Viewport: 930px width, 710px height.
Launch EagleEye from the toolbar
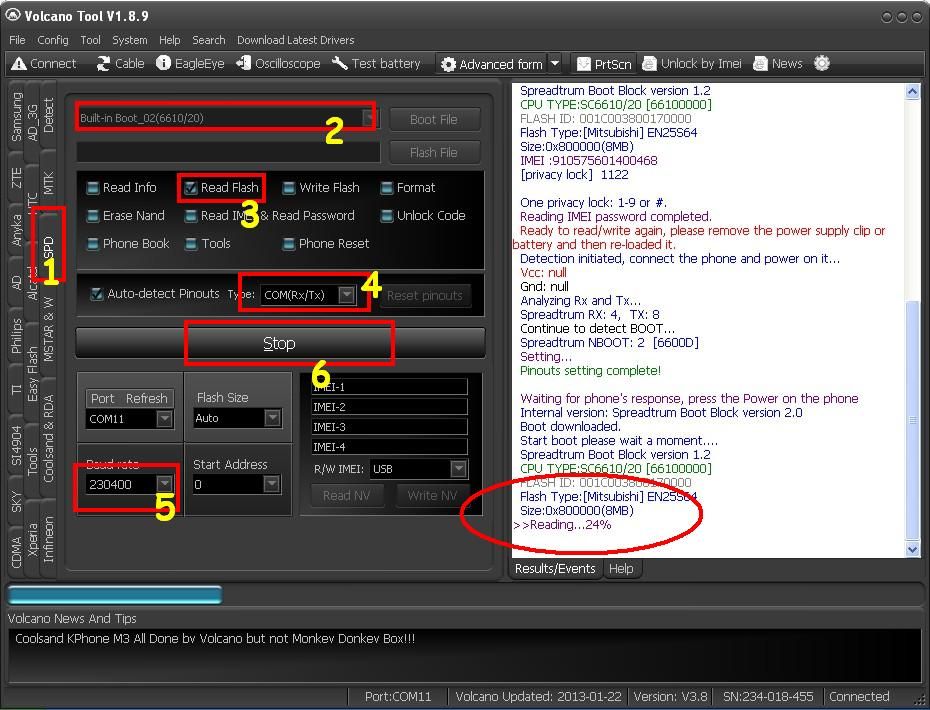click(x=164, y=63)
